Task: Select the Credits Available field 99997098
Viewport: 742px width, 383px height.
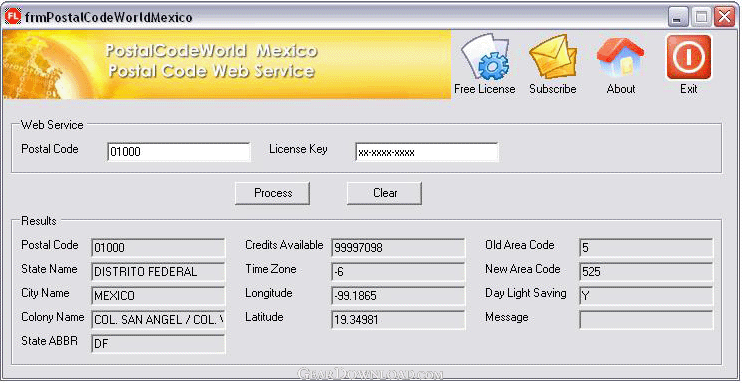Action: tap(398, 248)
